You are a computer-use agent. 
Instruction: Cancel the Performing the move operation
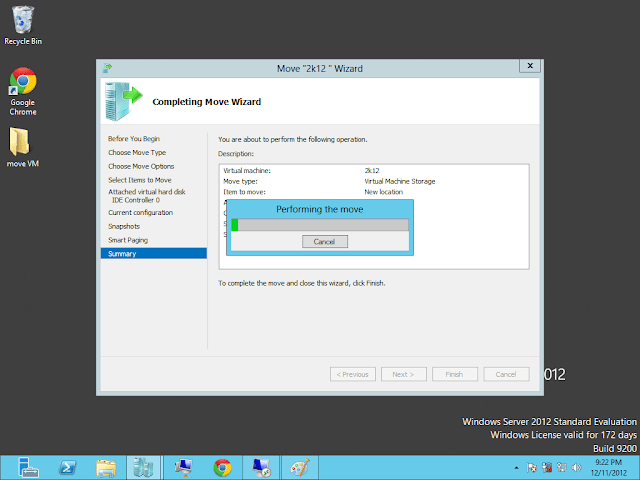[324, 242]
